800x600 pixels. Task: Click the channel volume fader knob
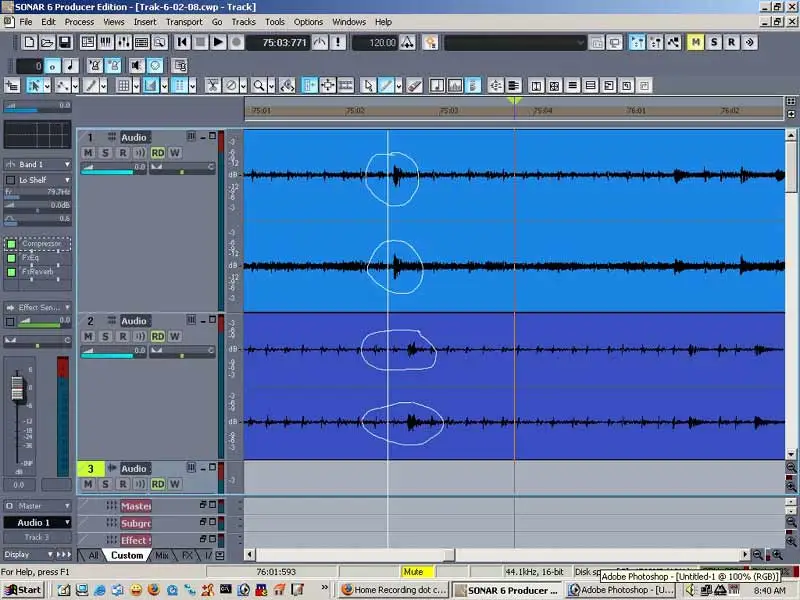pos(16,387)
